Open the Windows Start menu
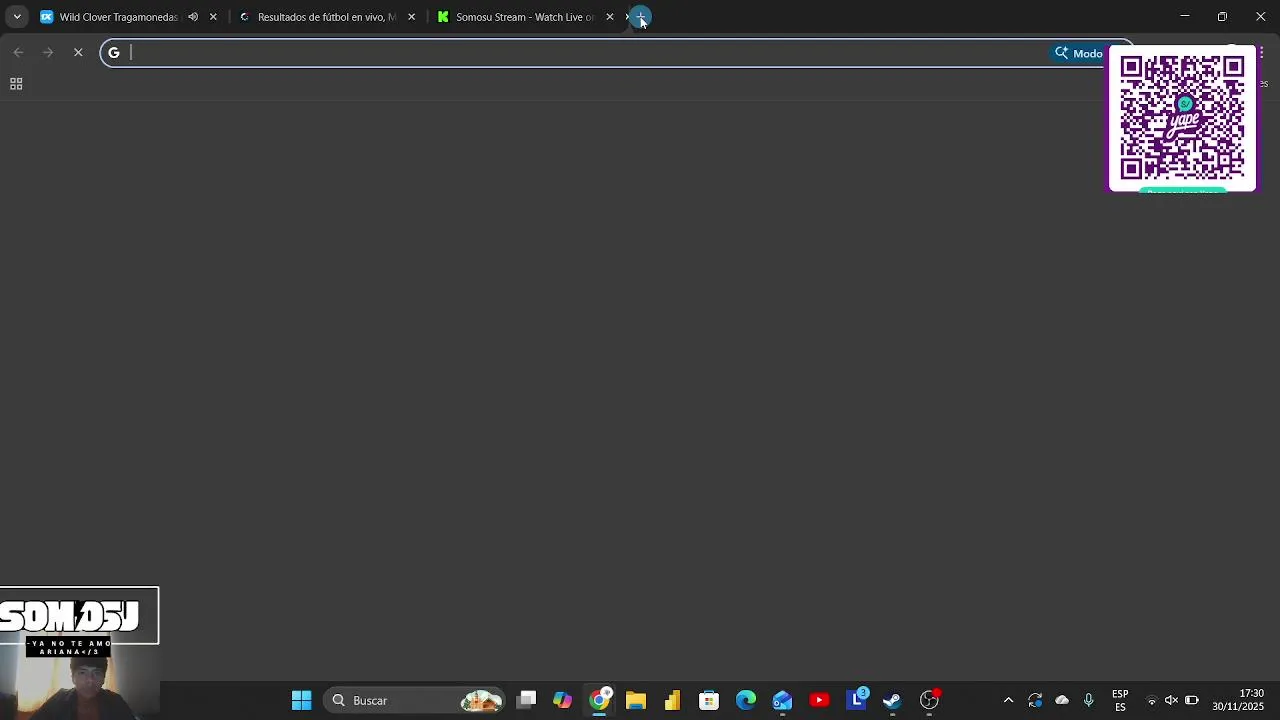 (301, 700)
